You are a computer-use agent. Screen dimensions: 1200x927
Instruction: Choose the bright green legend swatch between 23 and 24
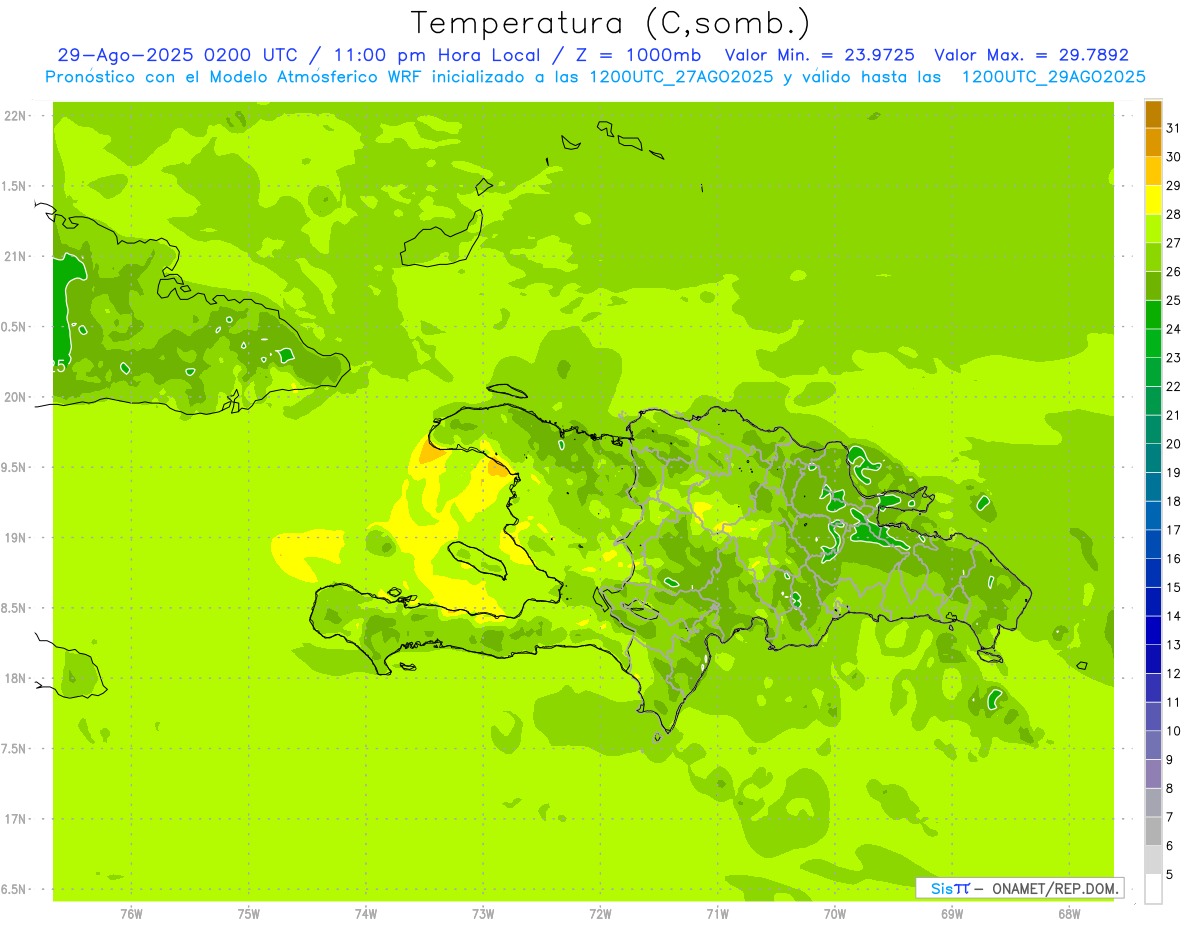tap(1153, 343)
